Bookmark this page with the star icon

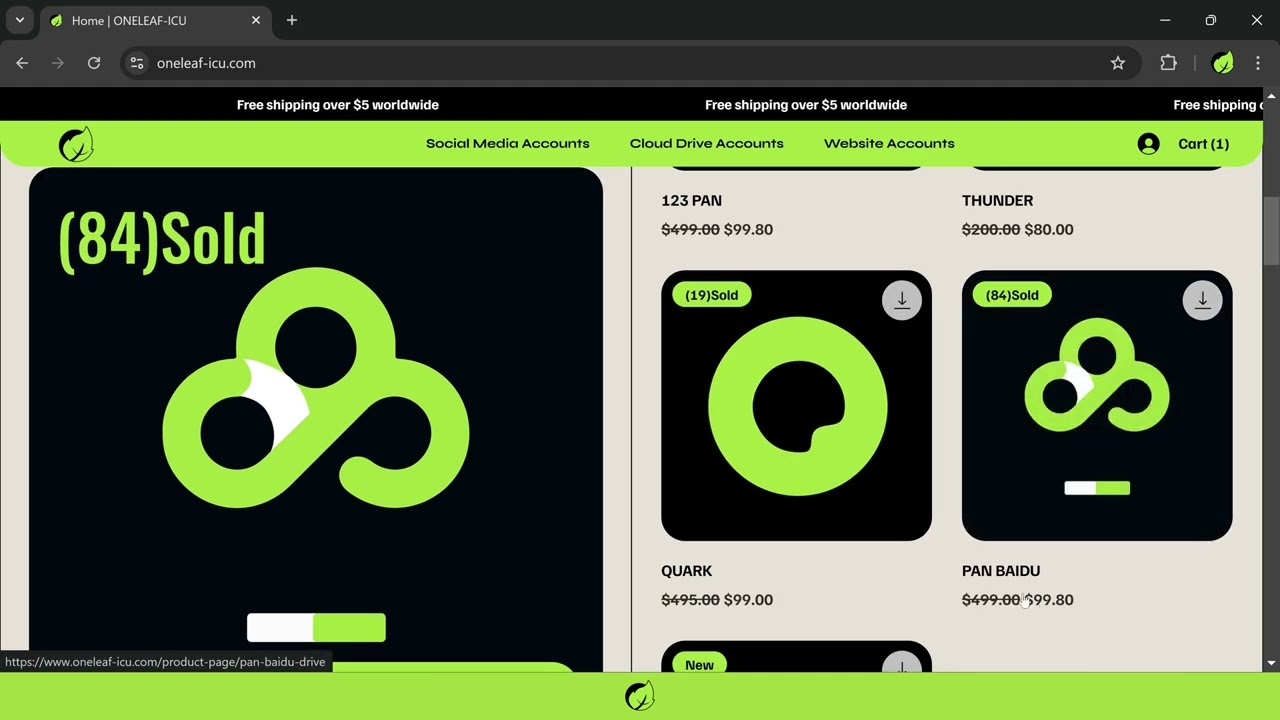(x=1118, y=63)
